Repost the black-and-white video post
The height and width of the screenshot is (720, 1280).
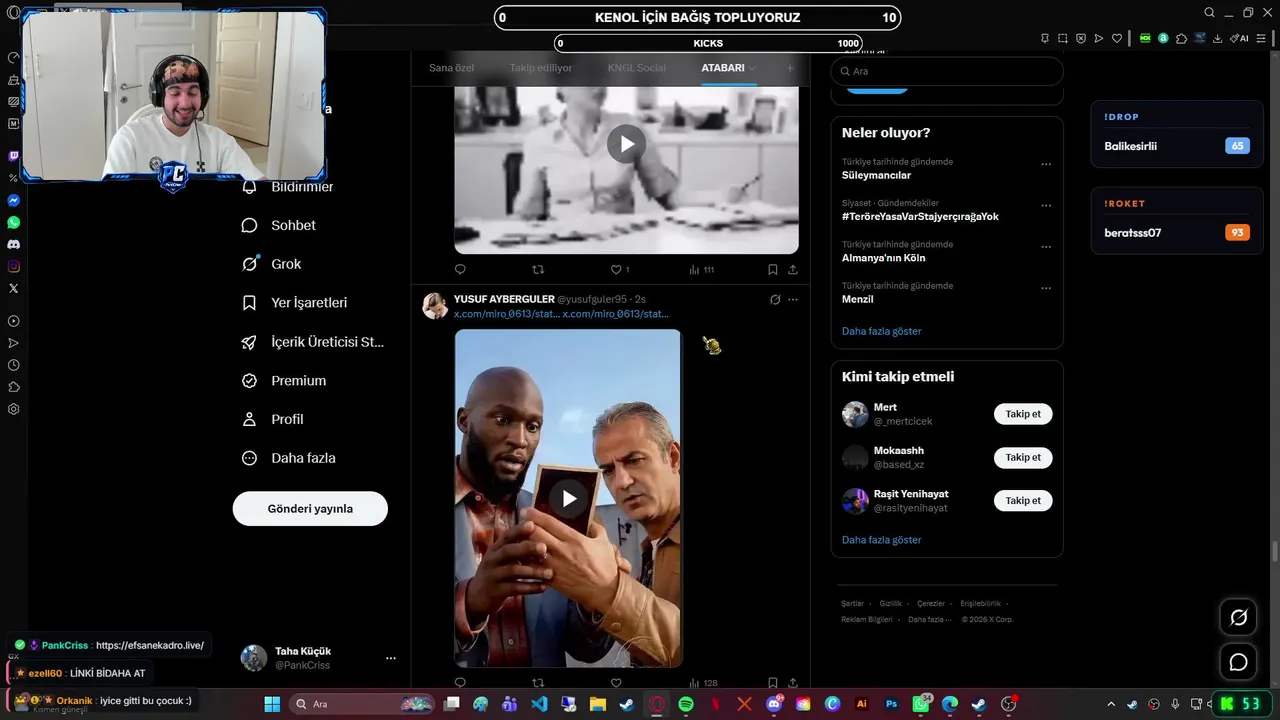tap(538, 269)
